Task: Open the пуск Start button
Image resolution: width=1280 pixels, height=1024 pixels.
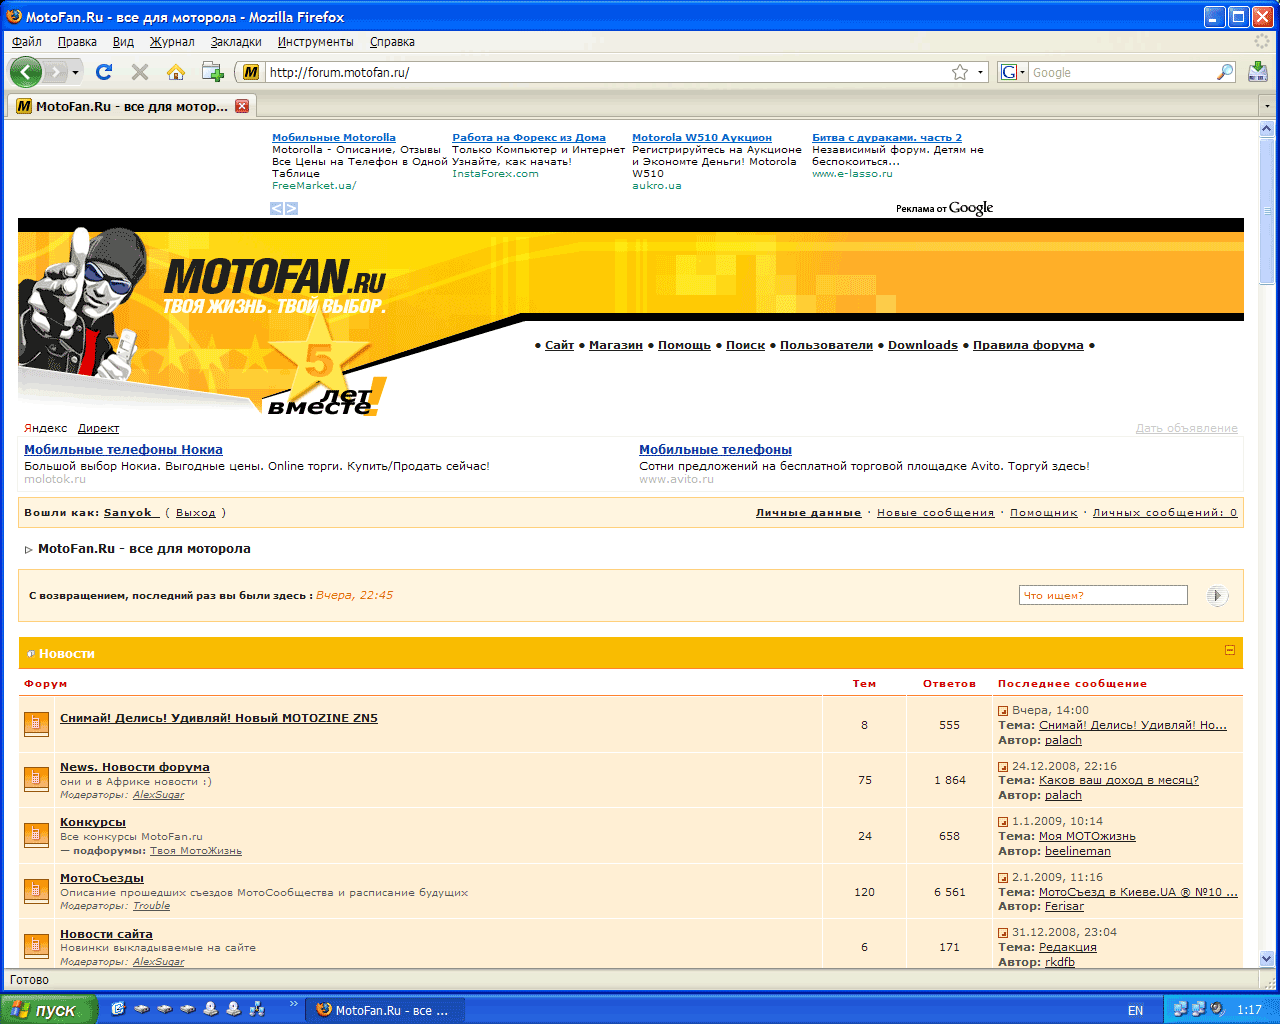Action: (48, 1010)
